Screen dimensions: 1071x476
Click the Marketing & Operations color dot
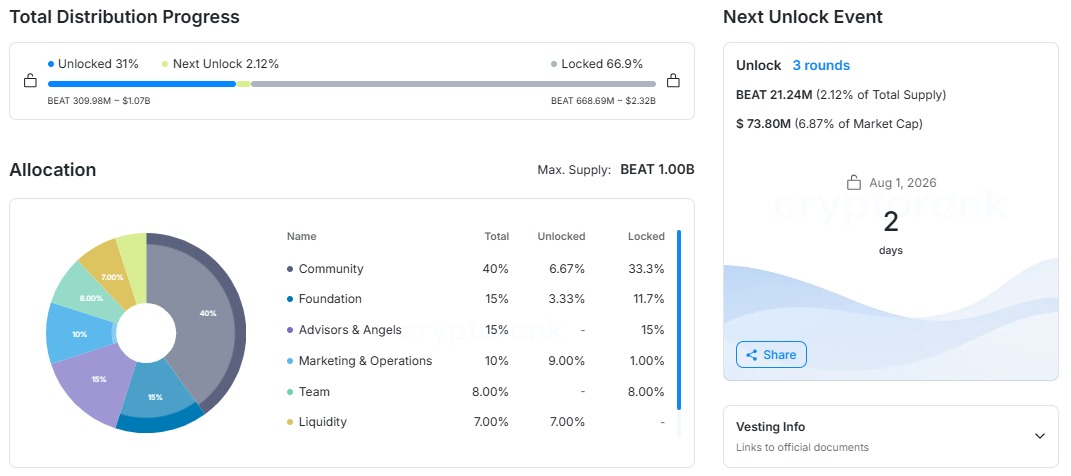(x=290, y=361)
